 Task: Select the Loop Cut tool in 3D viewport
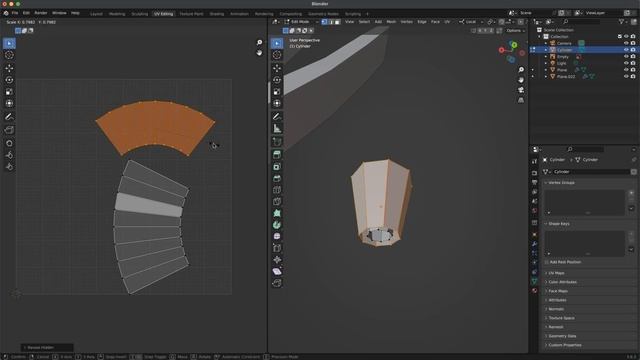pos(277,190)
